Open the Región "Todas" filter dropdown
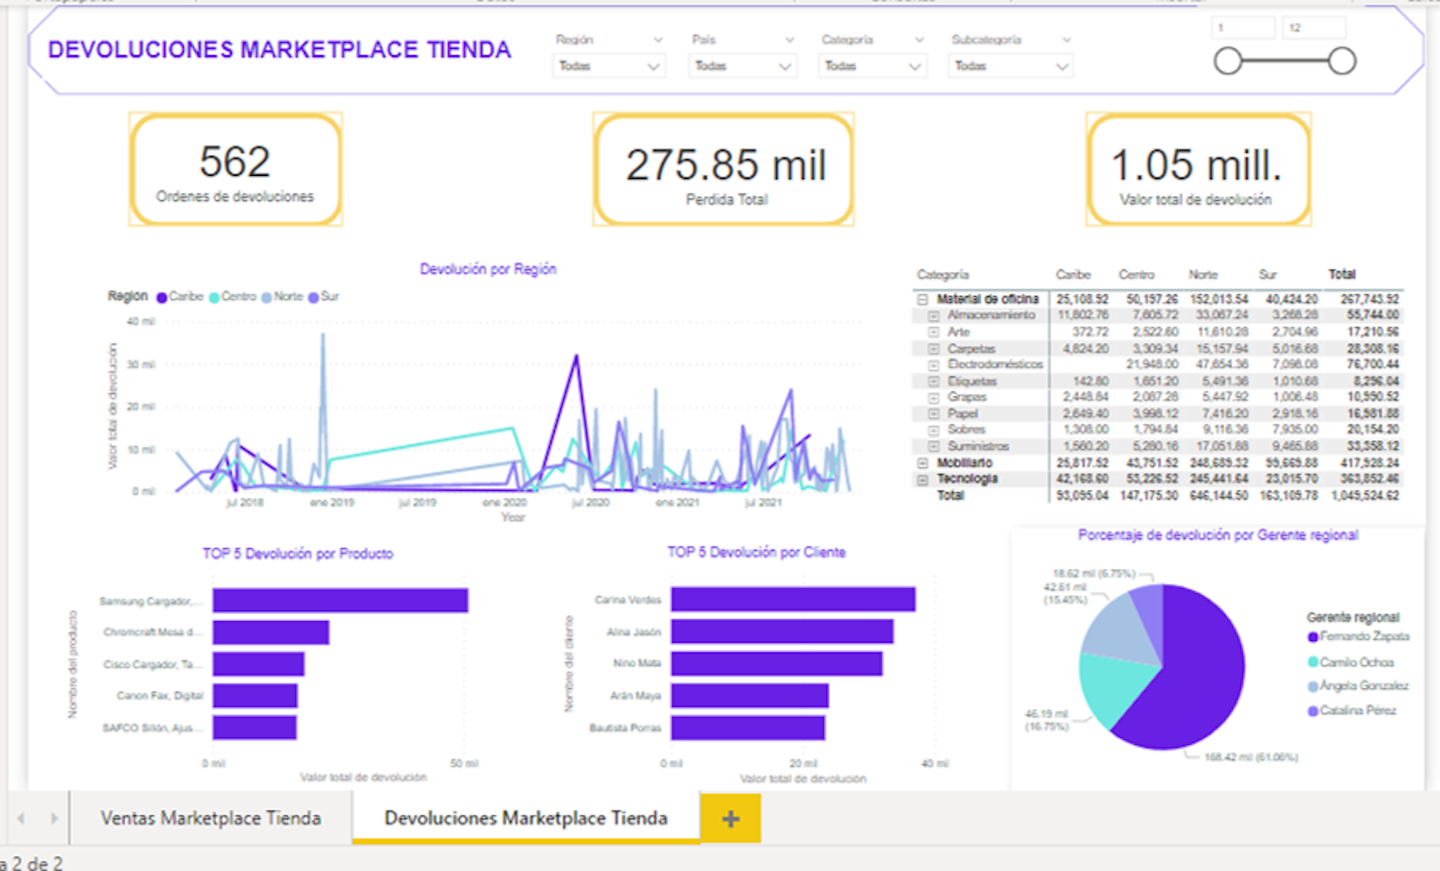Viewport: 1440px width, 871px height. [x=608, y=66]
